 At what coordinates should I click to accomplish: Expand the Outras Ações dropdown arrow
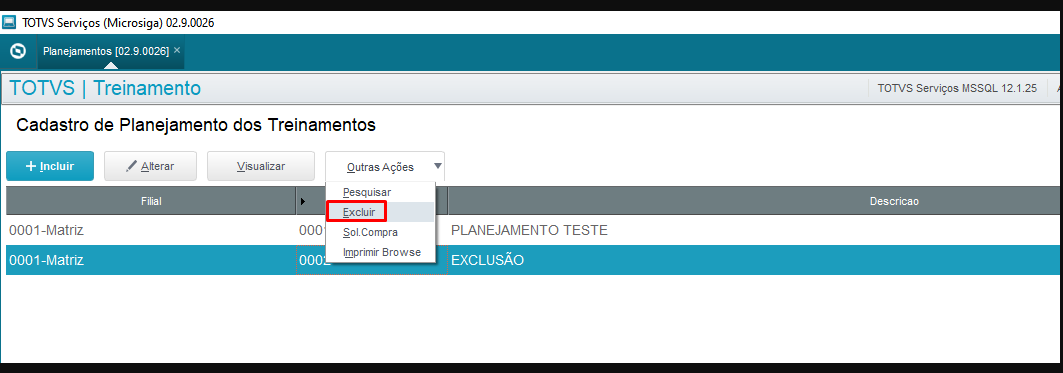point(438,166)
